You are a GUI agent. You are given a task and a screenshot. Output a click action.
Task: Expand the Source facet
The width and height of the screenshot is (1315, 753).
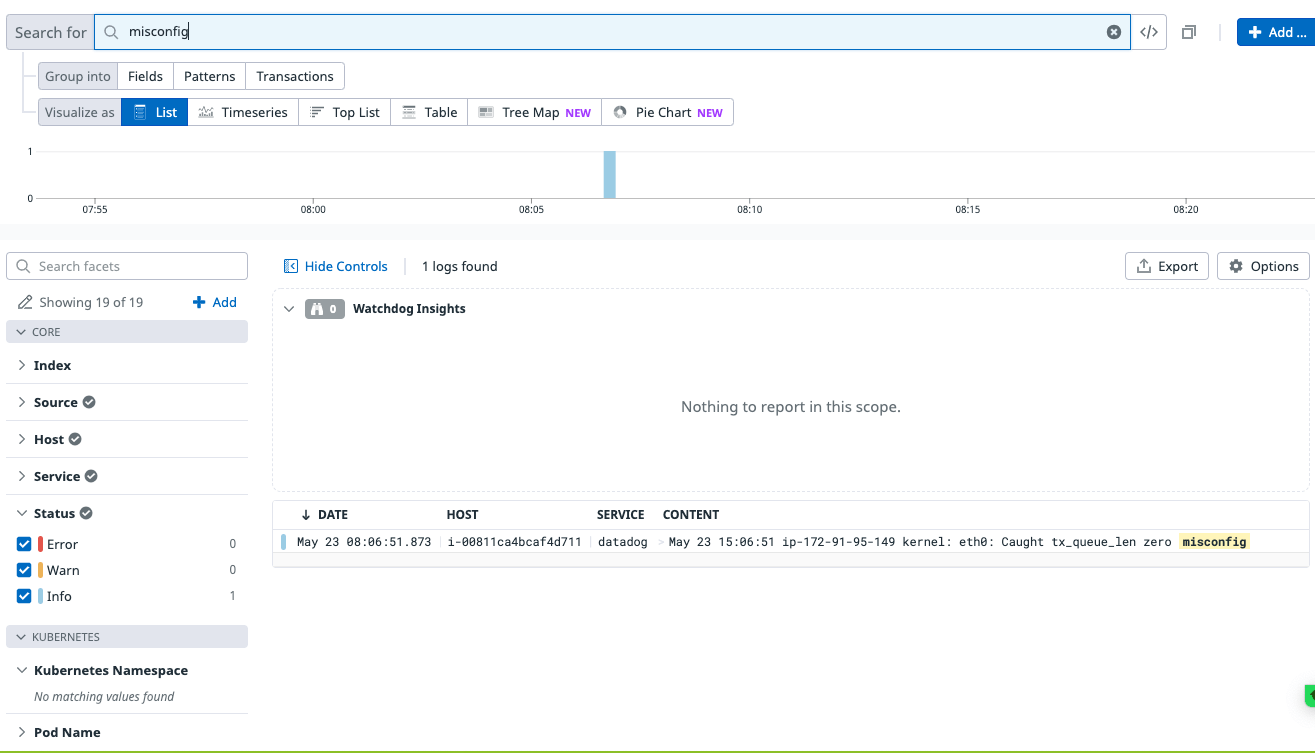click(22, 402)
